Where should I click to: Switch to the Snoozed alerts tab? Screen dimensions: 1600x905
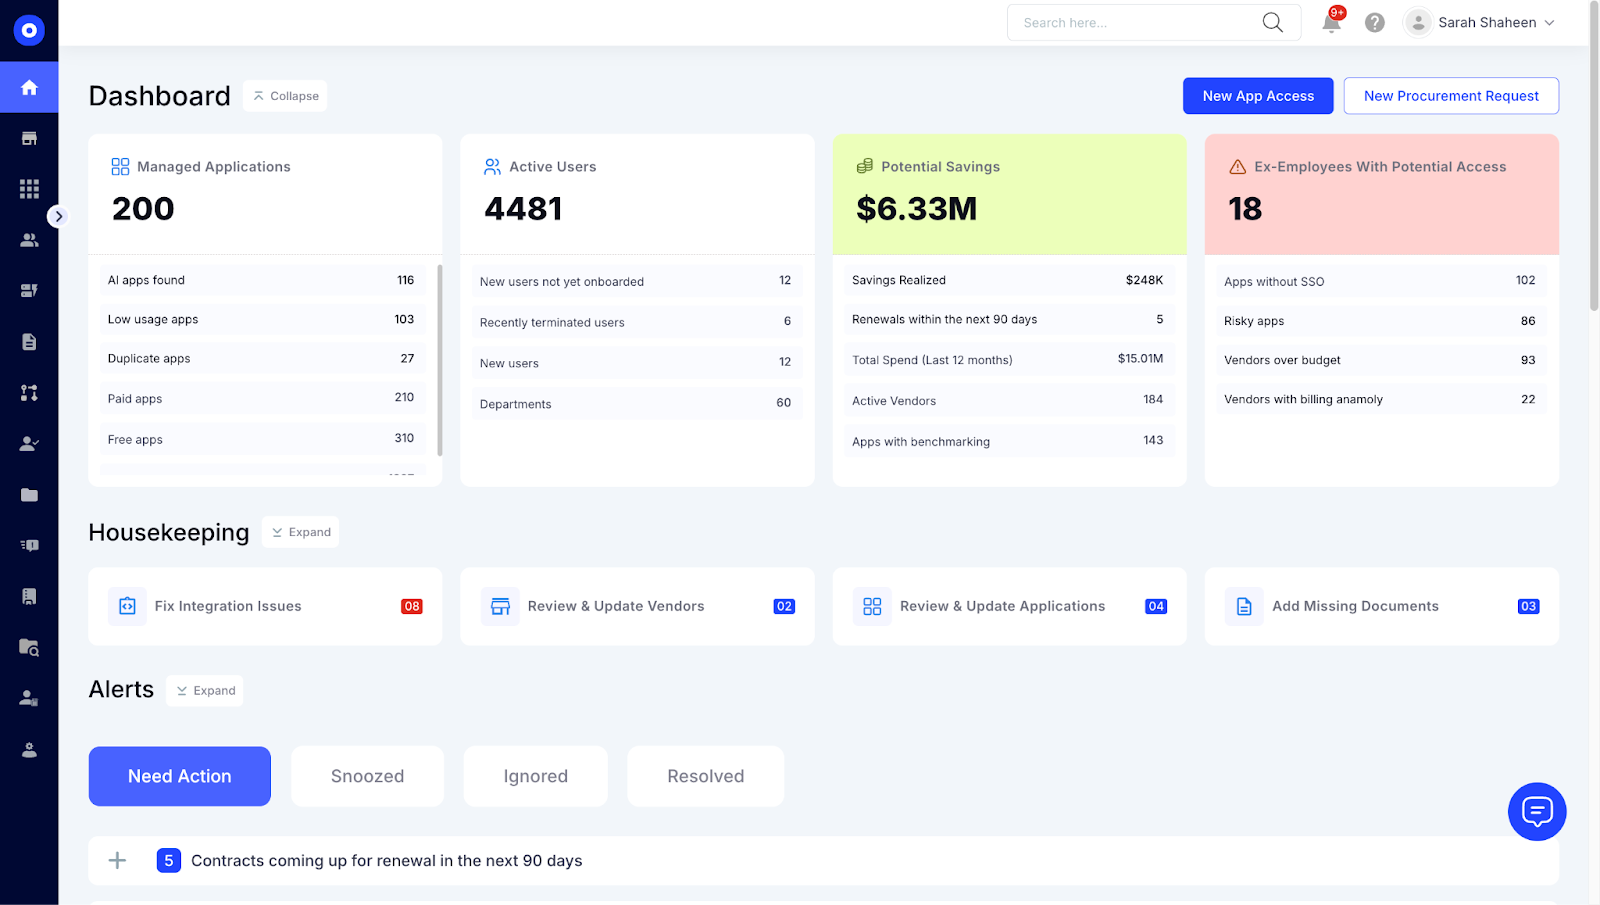(x=367, y=775)
